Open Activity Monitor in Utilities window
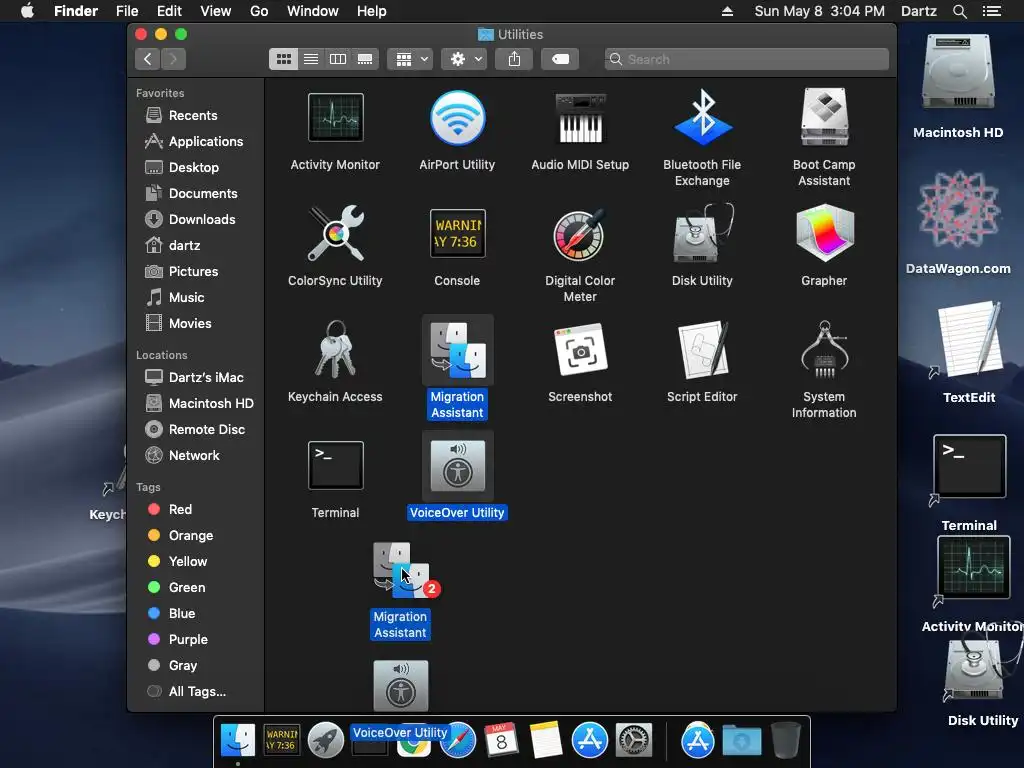Viewport: 1024px width, 768px height. (335, 118)
